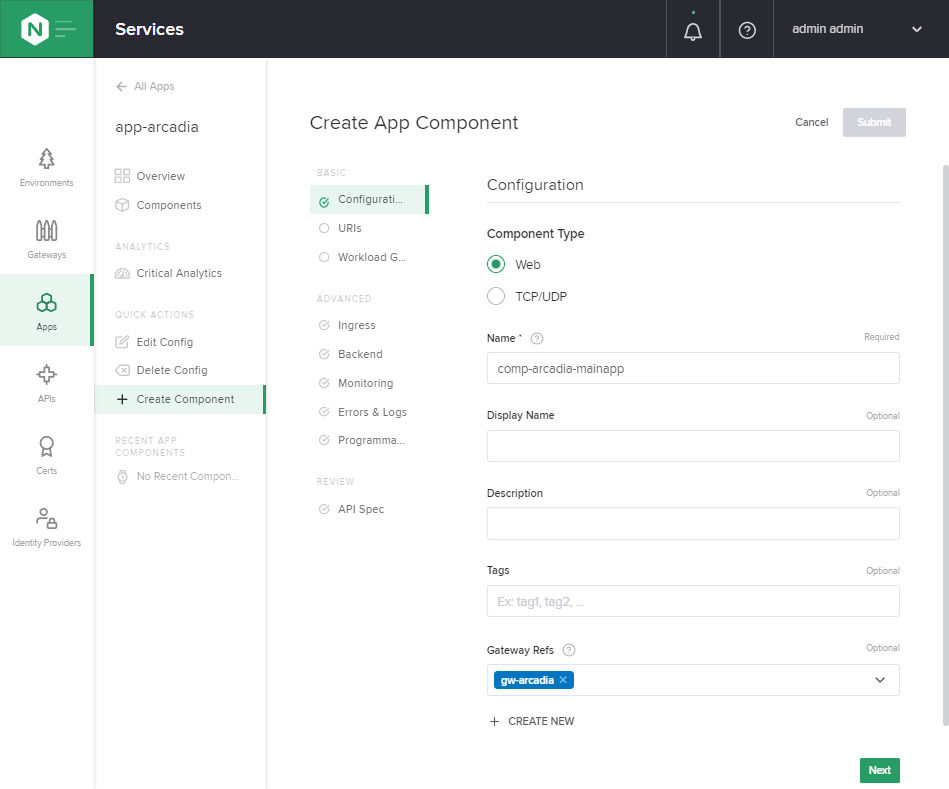Click the Ingress checkmark status icon
The image size is (949, 789).
(324, 325)
